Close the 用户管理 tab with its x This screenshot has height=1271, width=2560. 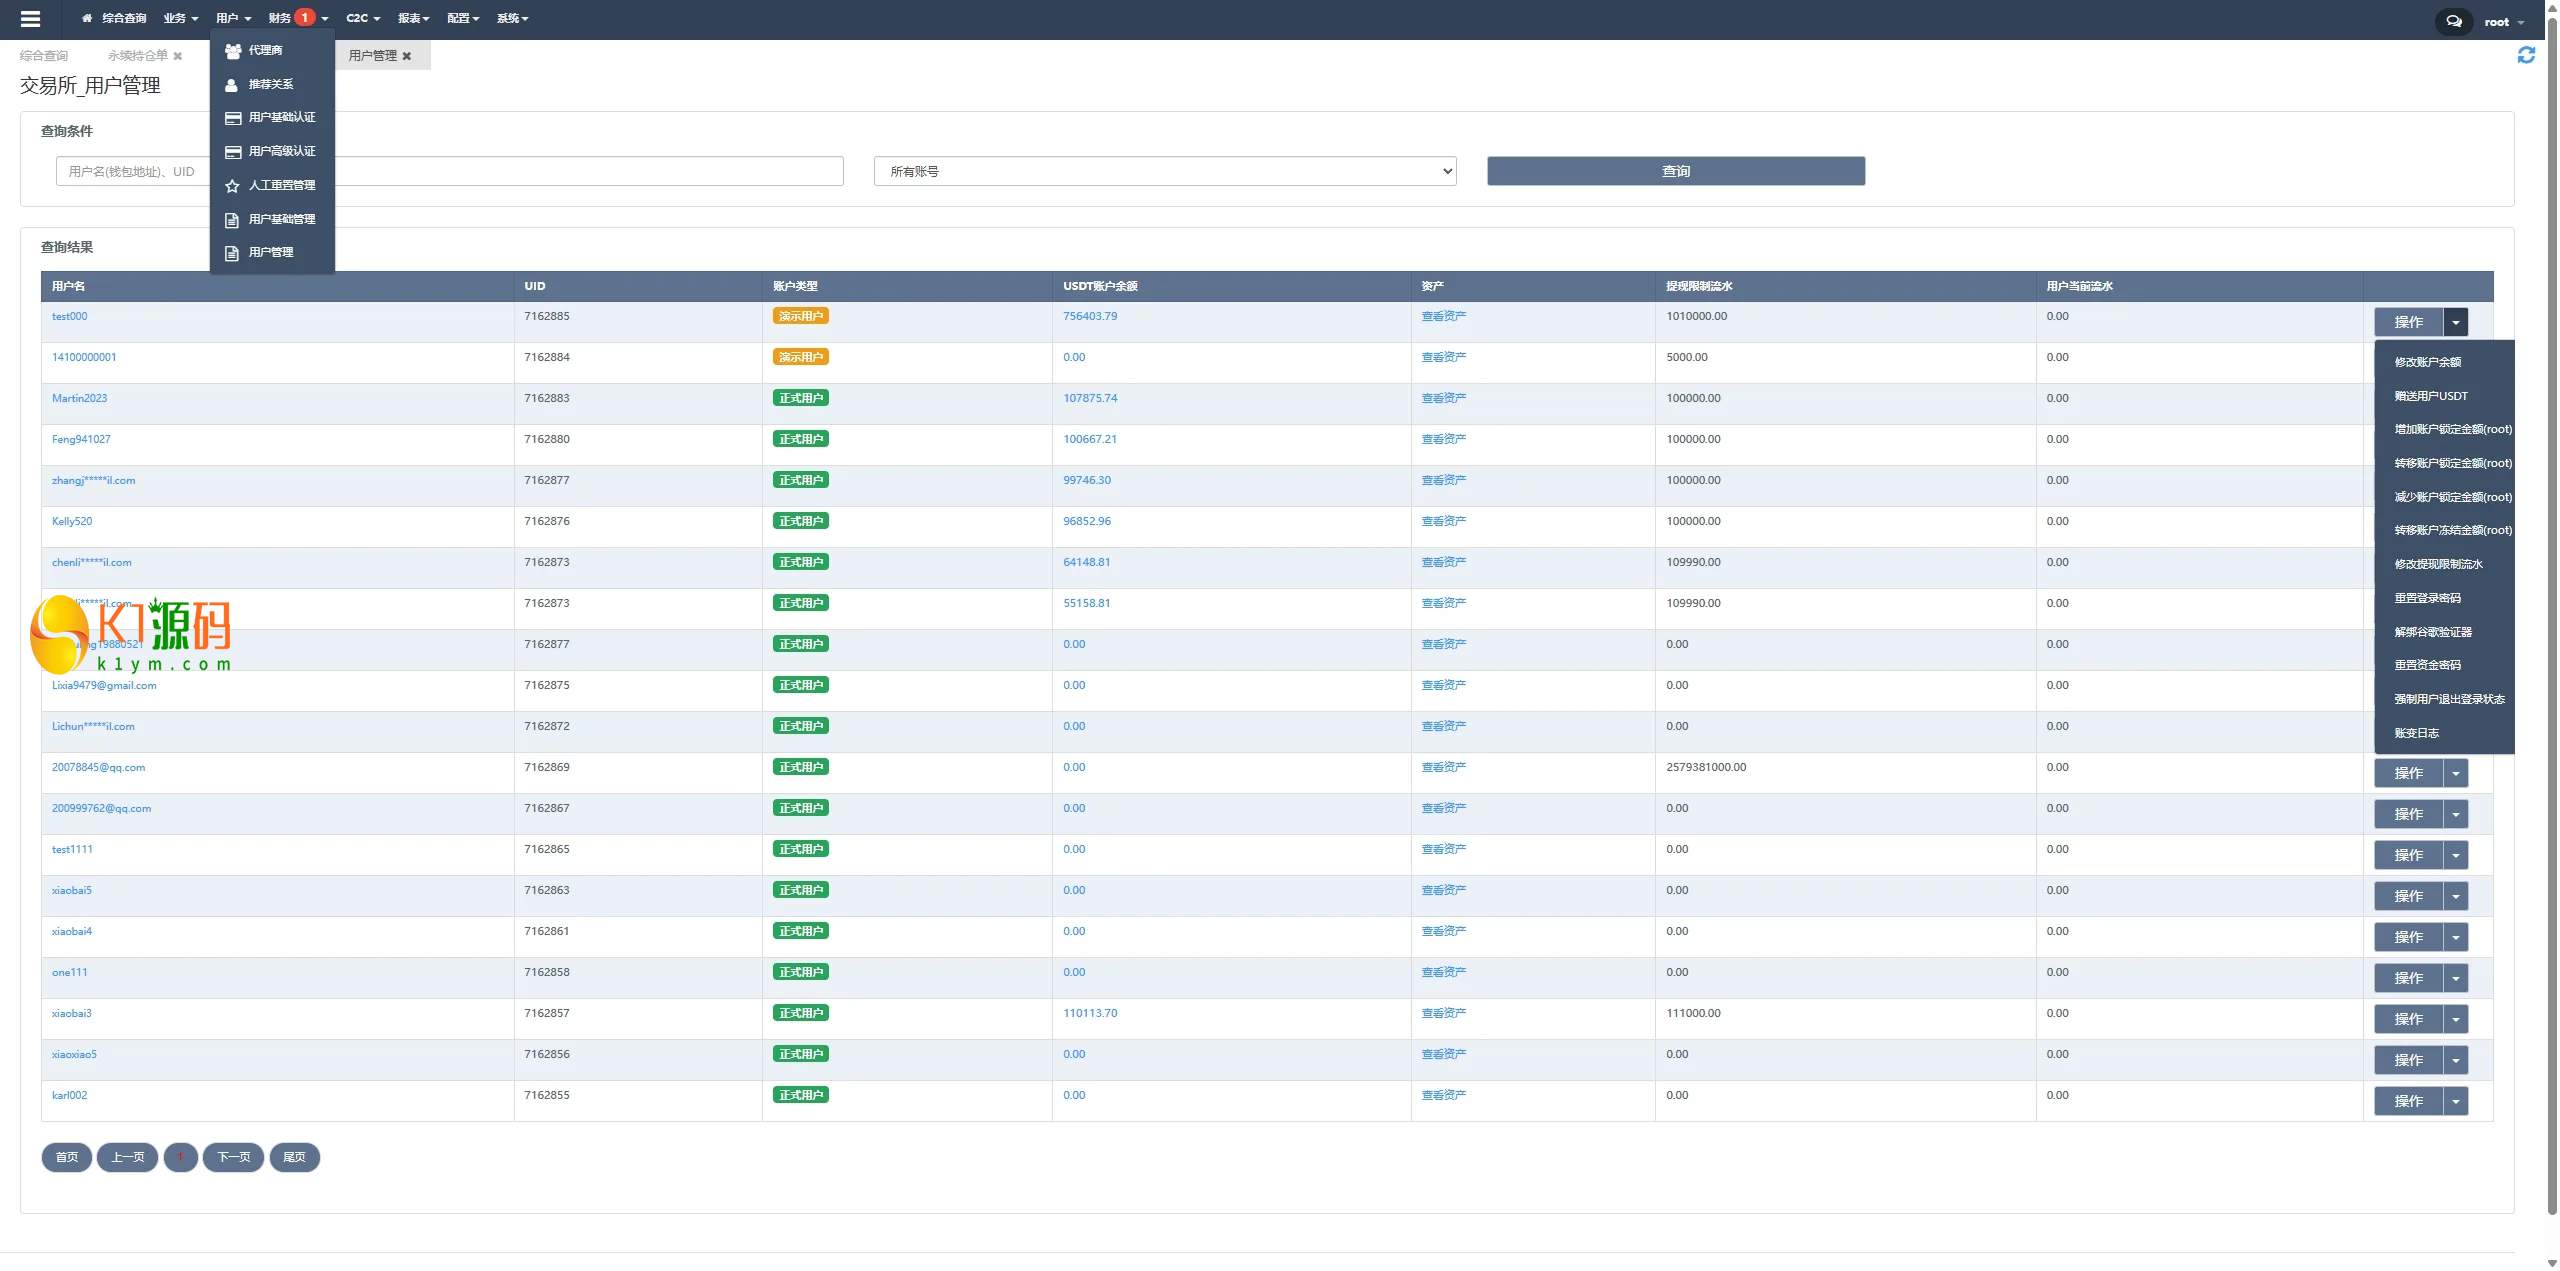[x=407, y=57]
